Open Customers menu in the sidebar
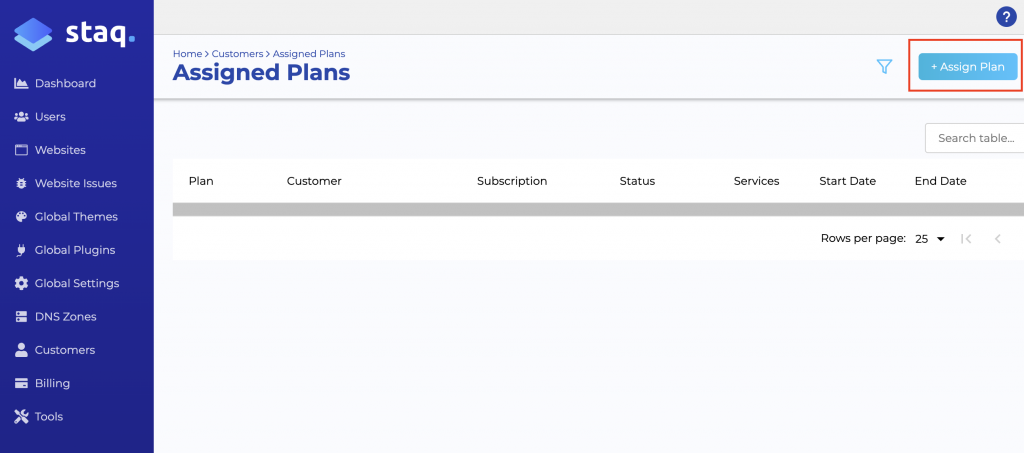The width and height of the screenshot is (1024, 453). [x=64, y=350]
